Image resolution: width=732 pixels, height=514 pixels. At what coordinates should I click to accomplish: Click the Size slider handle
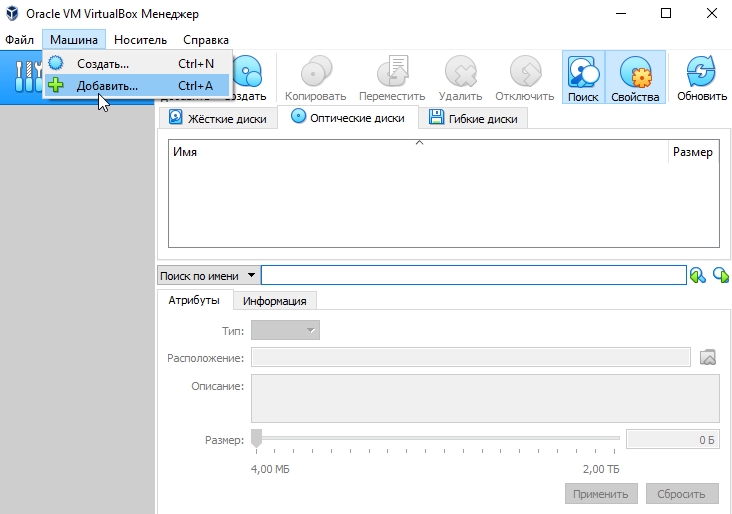256,439
